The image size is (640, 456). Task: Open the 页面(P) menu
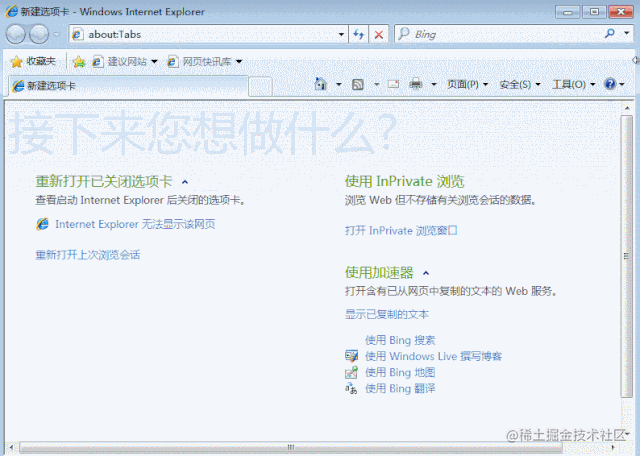point(467,85)
